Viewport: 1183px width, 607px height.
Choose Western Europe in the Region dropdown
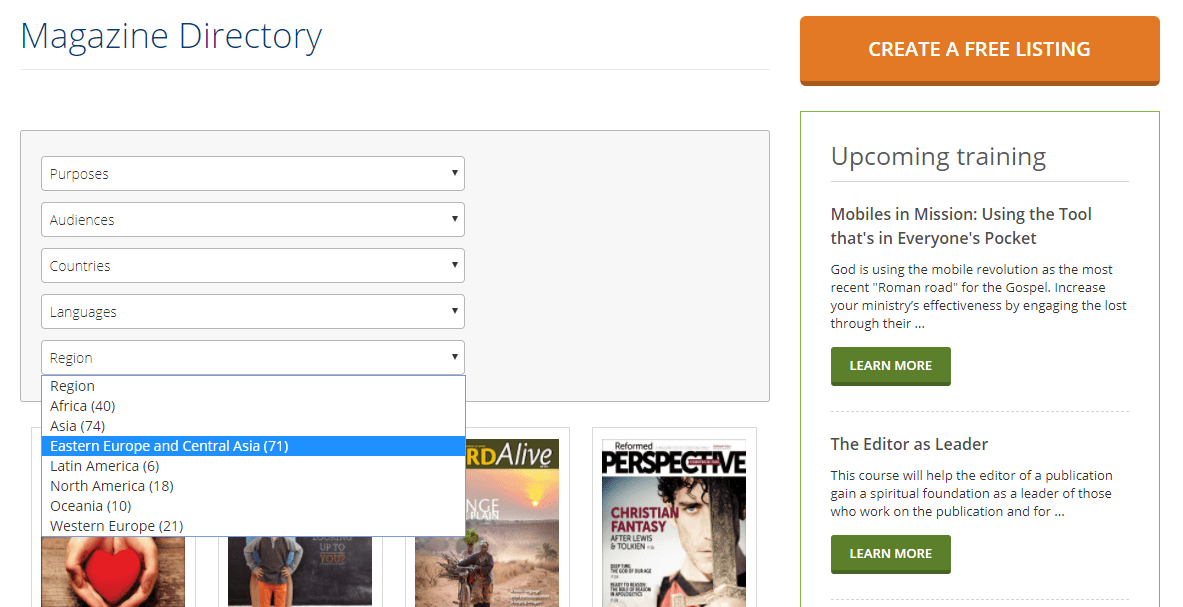116,525
